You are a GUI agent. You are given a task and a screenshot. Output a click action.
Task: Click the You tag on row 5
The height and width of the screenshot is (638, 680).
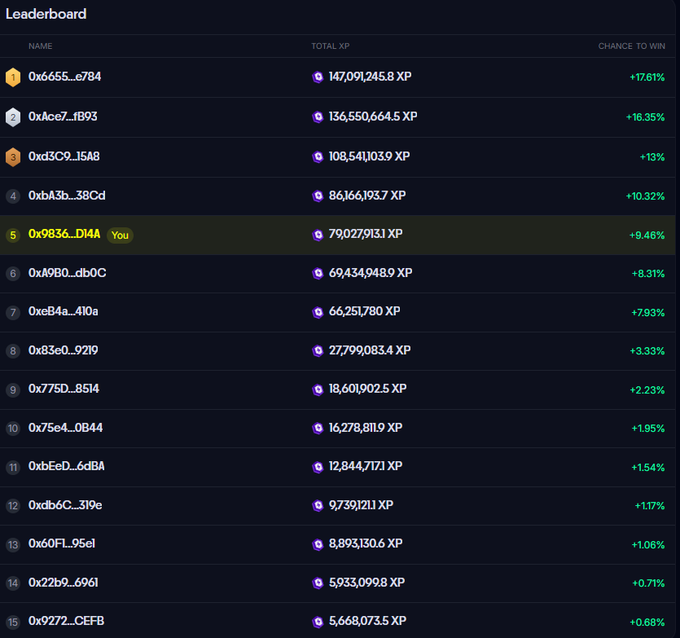(x=120, y=235)
